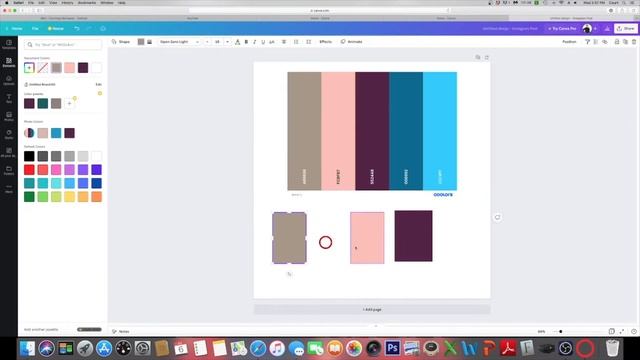640x360 pixels.
Task: Click the font size value field
Action: (218, 42)
